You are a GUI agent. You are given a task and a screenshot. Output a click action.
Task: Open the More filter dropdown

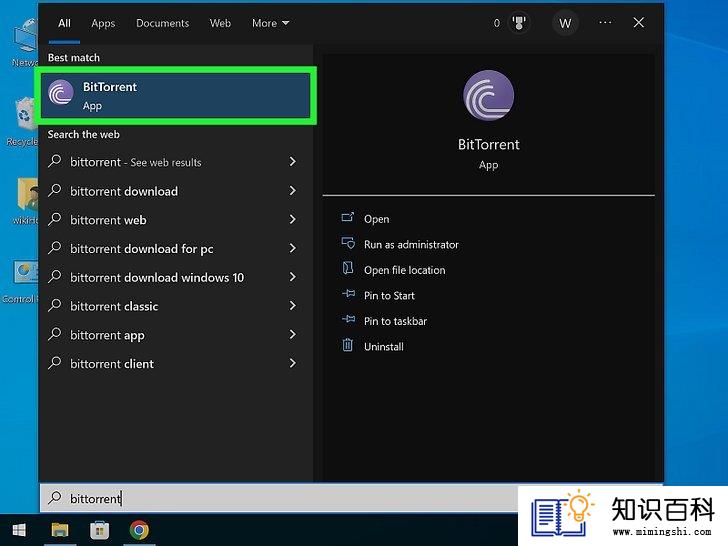click(x=271, y=23)
